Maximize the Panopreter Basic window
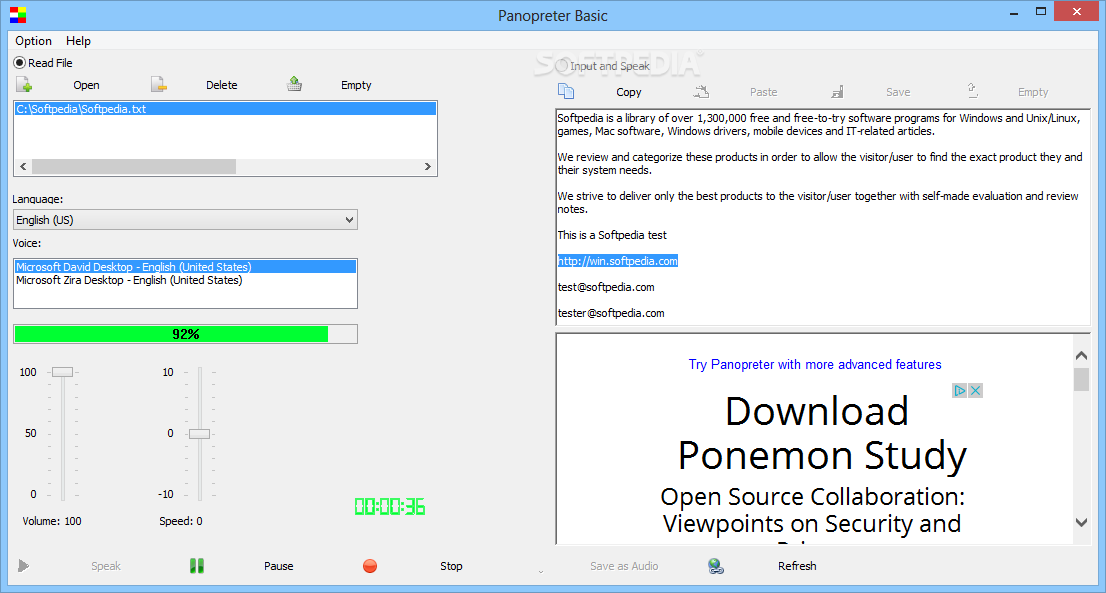This screenshot has width=1106, height=593. pos(1040,11)
